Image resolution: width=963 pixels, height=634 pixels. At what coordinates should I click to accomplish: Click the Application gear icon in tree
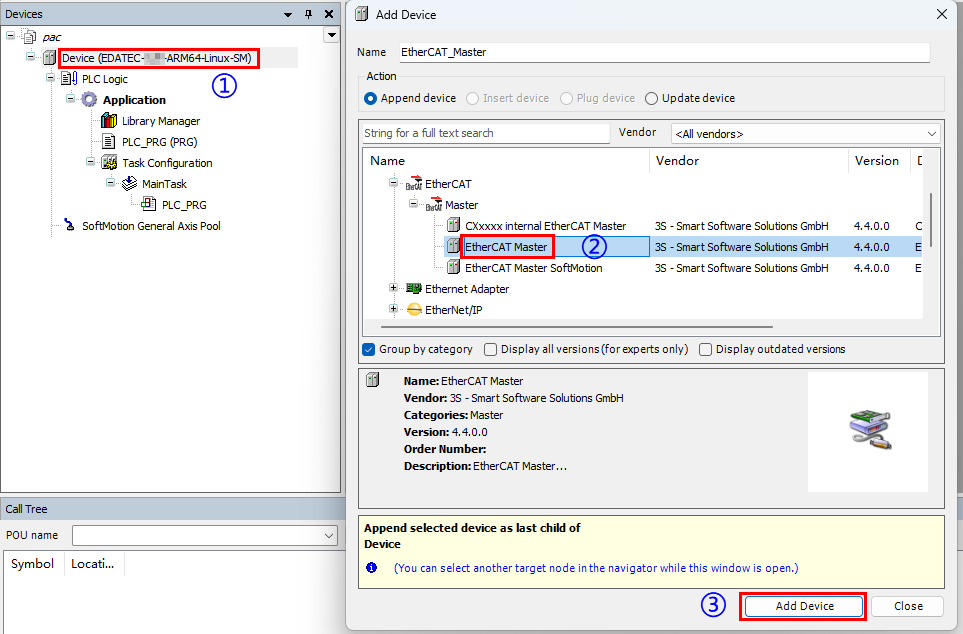point(89,100)
